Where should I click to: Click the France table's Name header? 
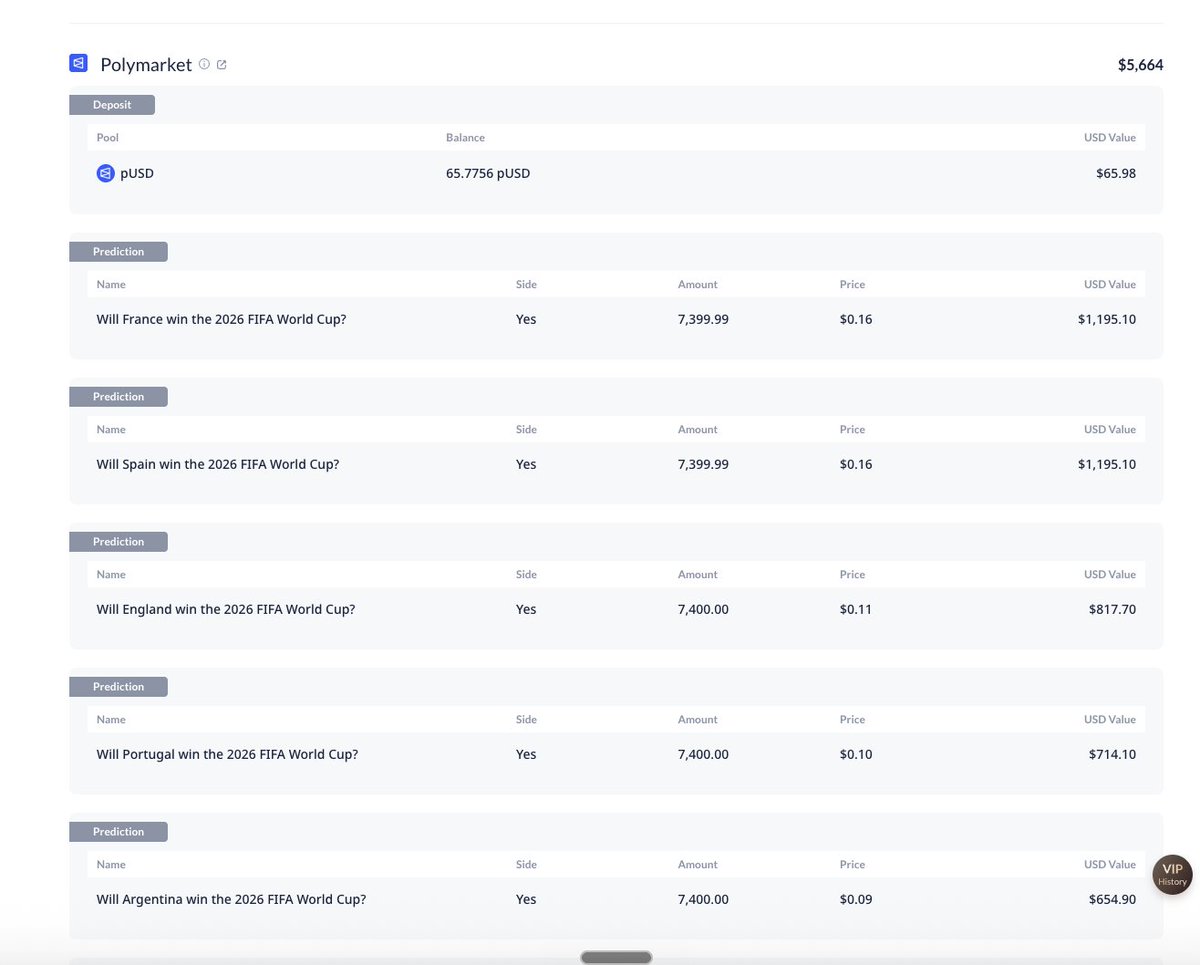click(111, 284)
